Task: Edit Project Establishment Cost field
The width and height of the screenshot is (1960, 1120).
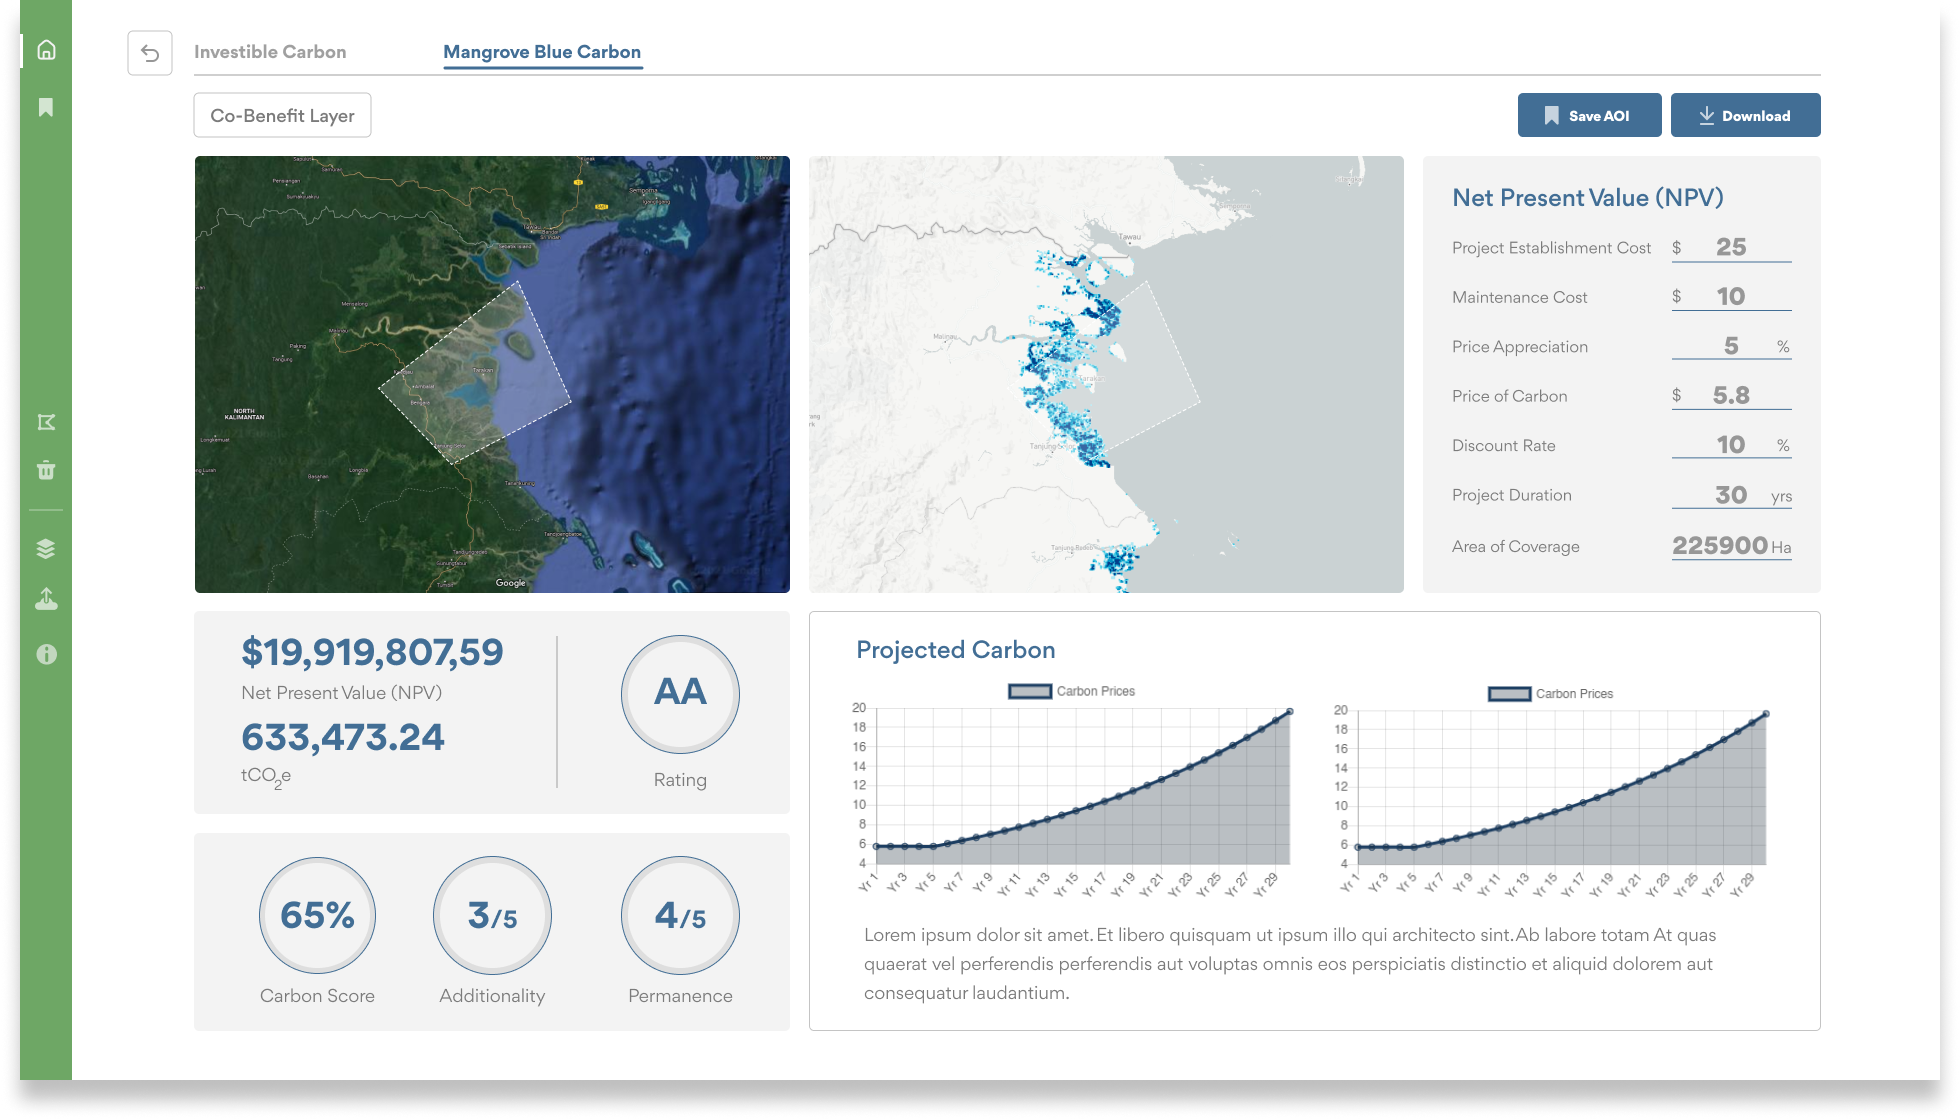Action: [x=1731, y=247]
